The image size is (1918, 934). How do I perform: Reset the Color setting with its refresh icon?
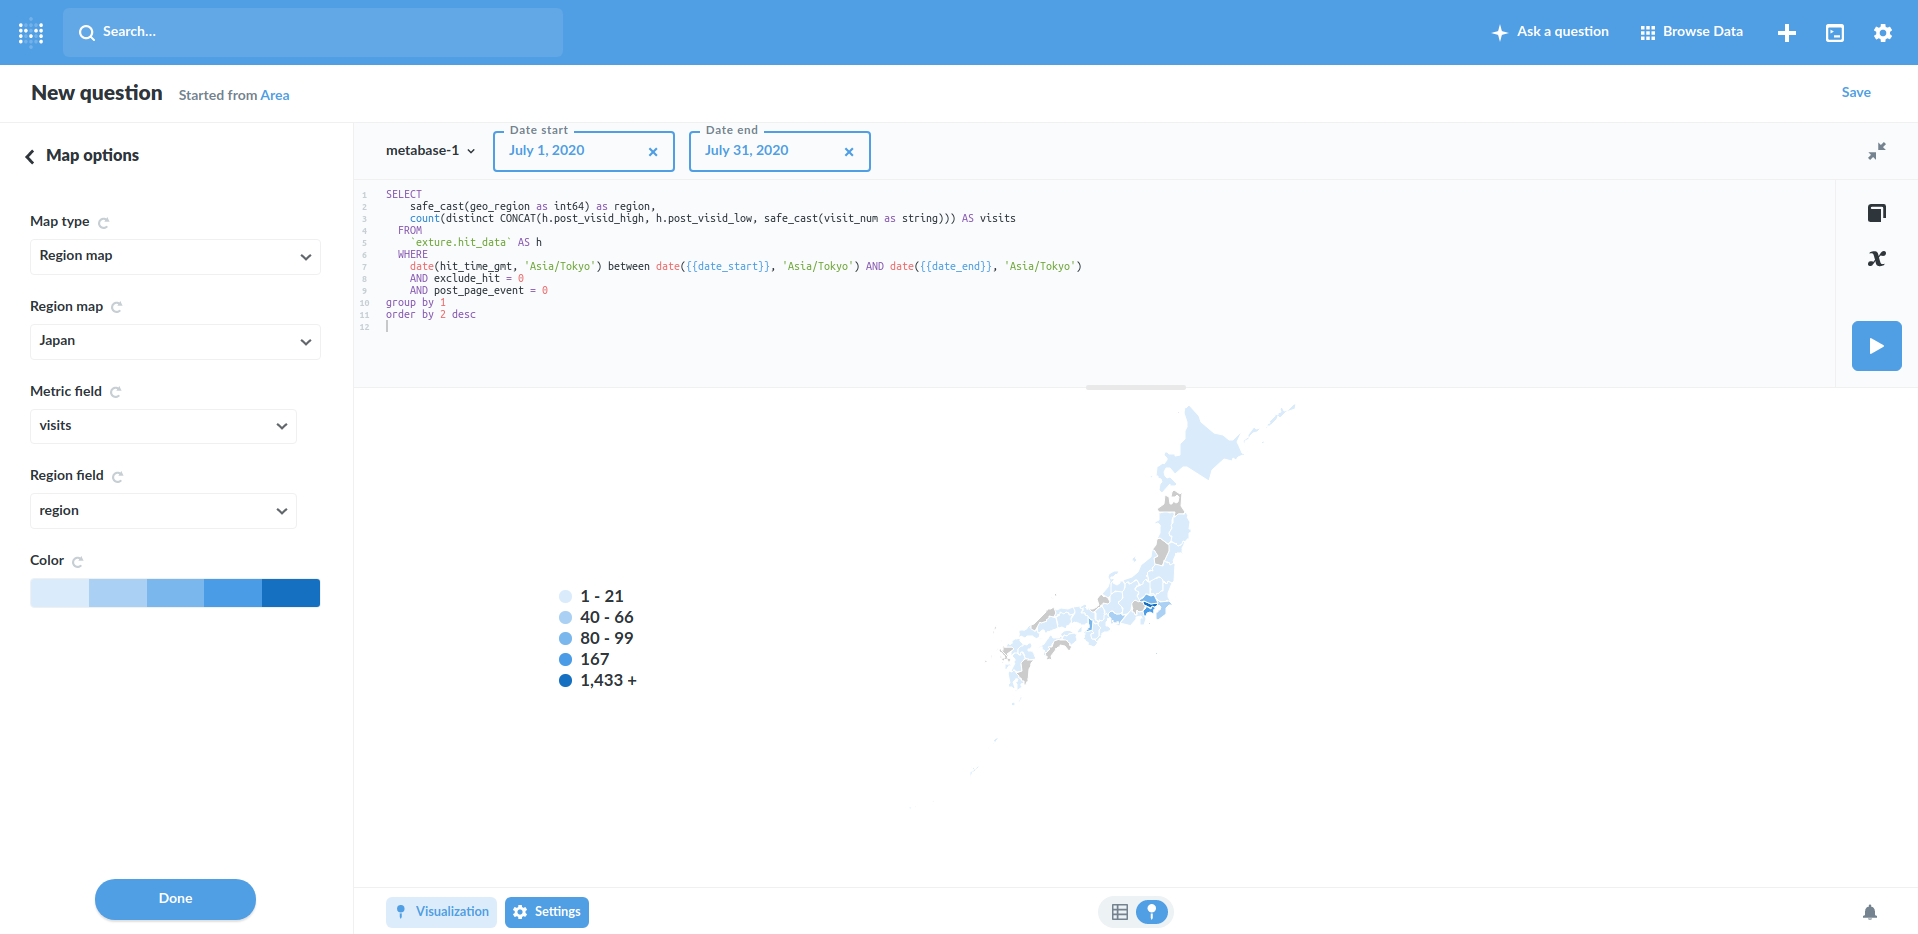click(78, 561)
